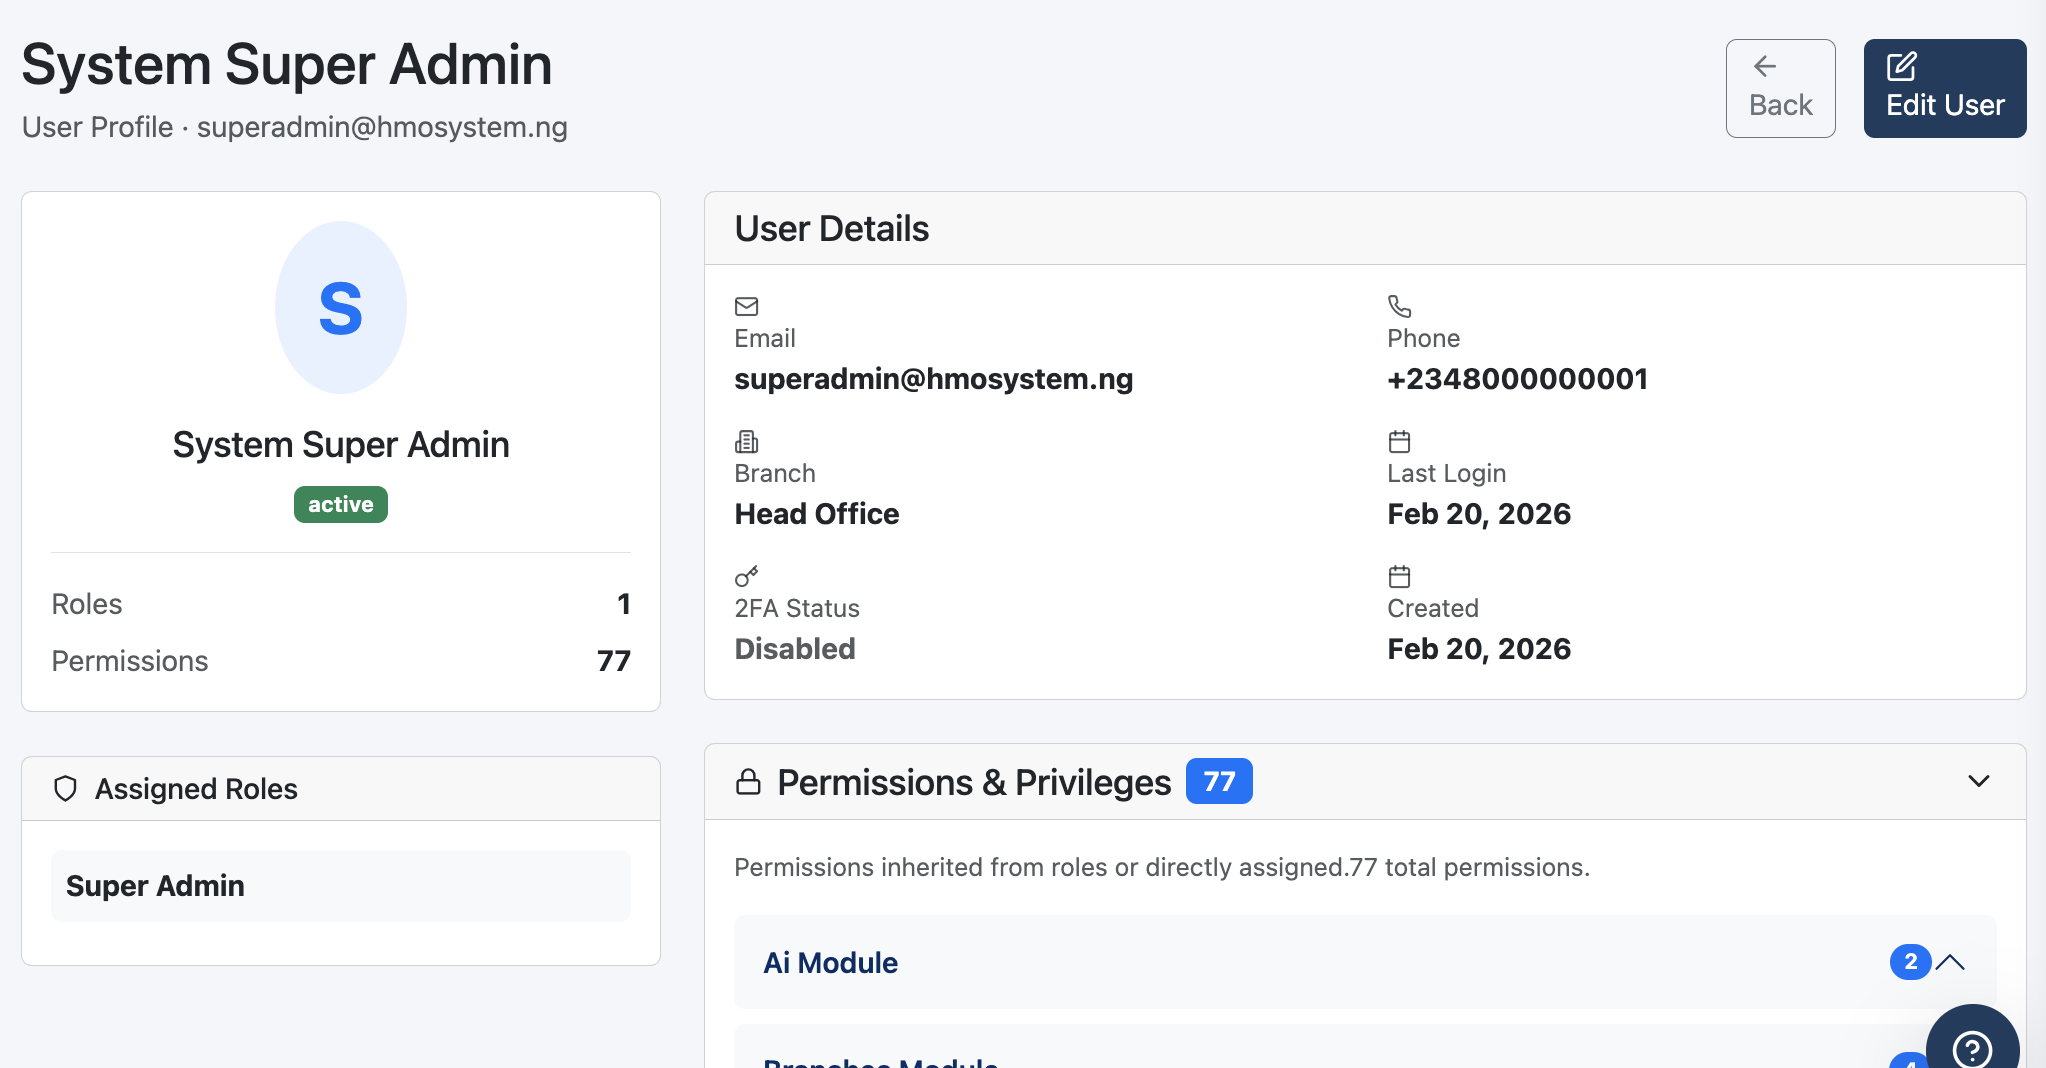Click the permissions inherited description text
The width and height of the screenshot is (2046, 1068).
click(1162, 867)
